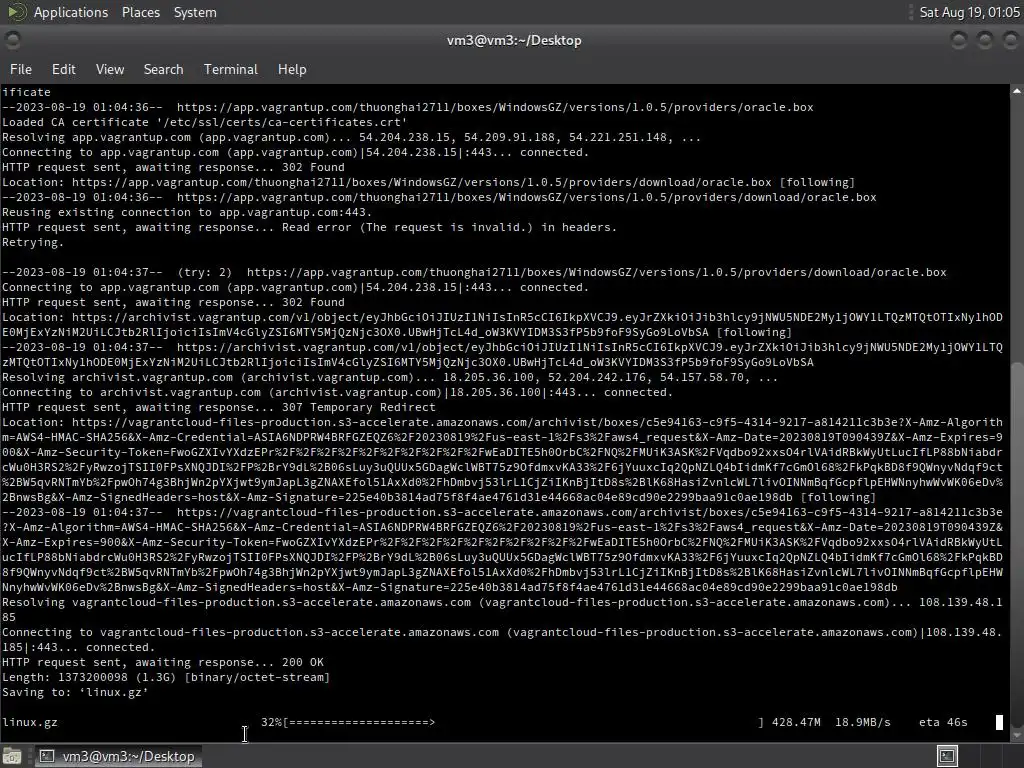1024x768 pixels.
Task: Click the 'eta 46s' text
Action: click(943, 722)
